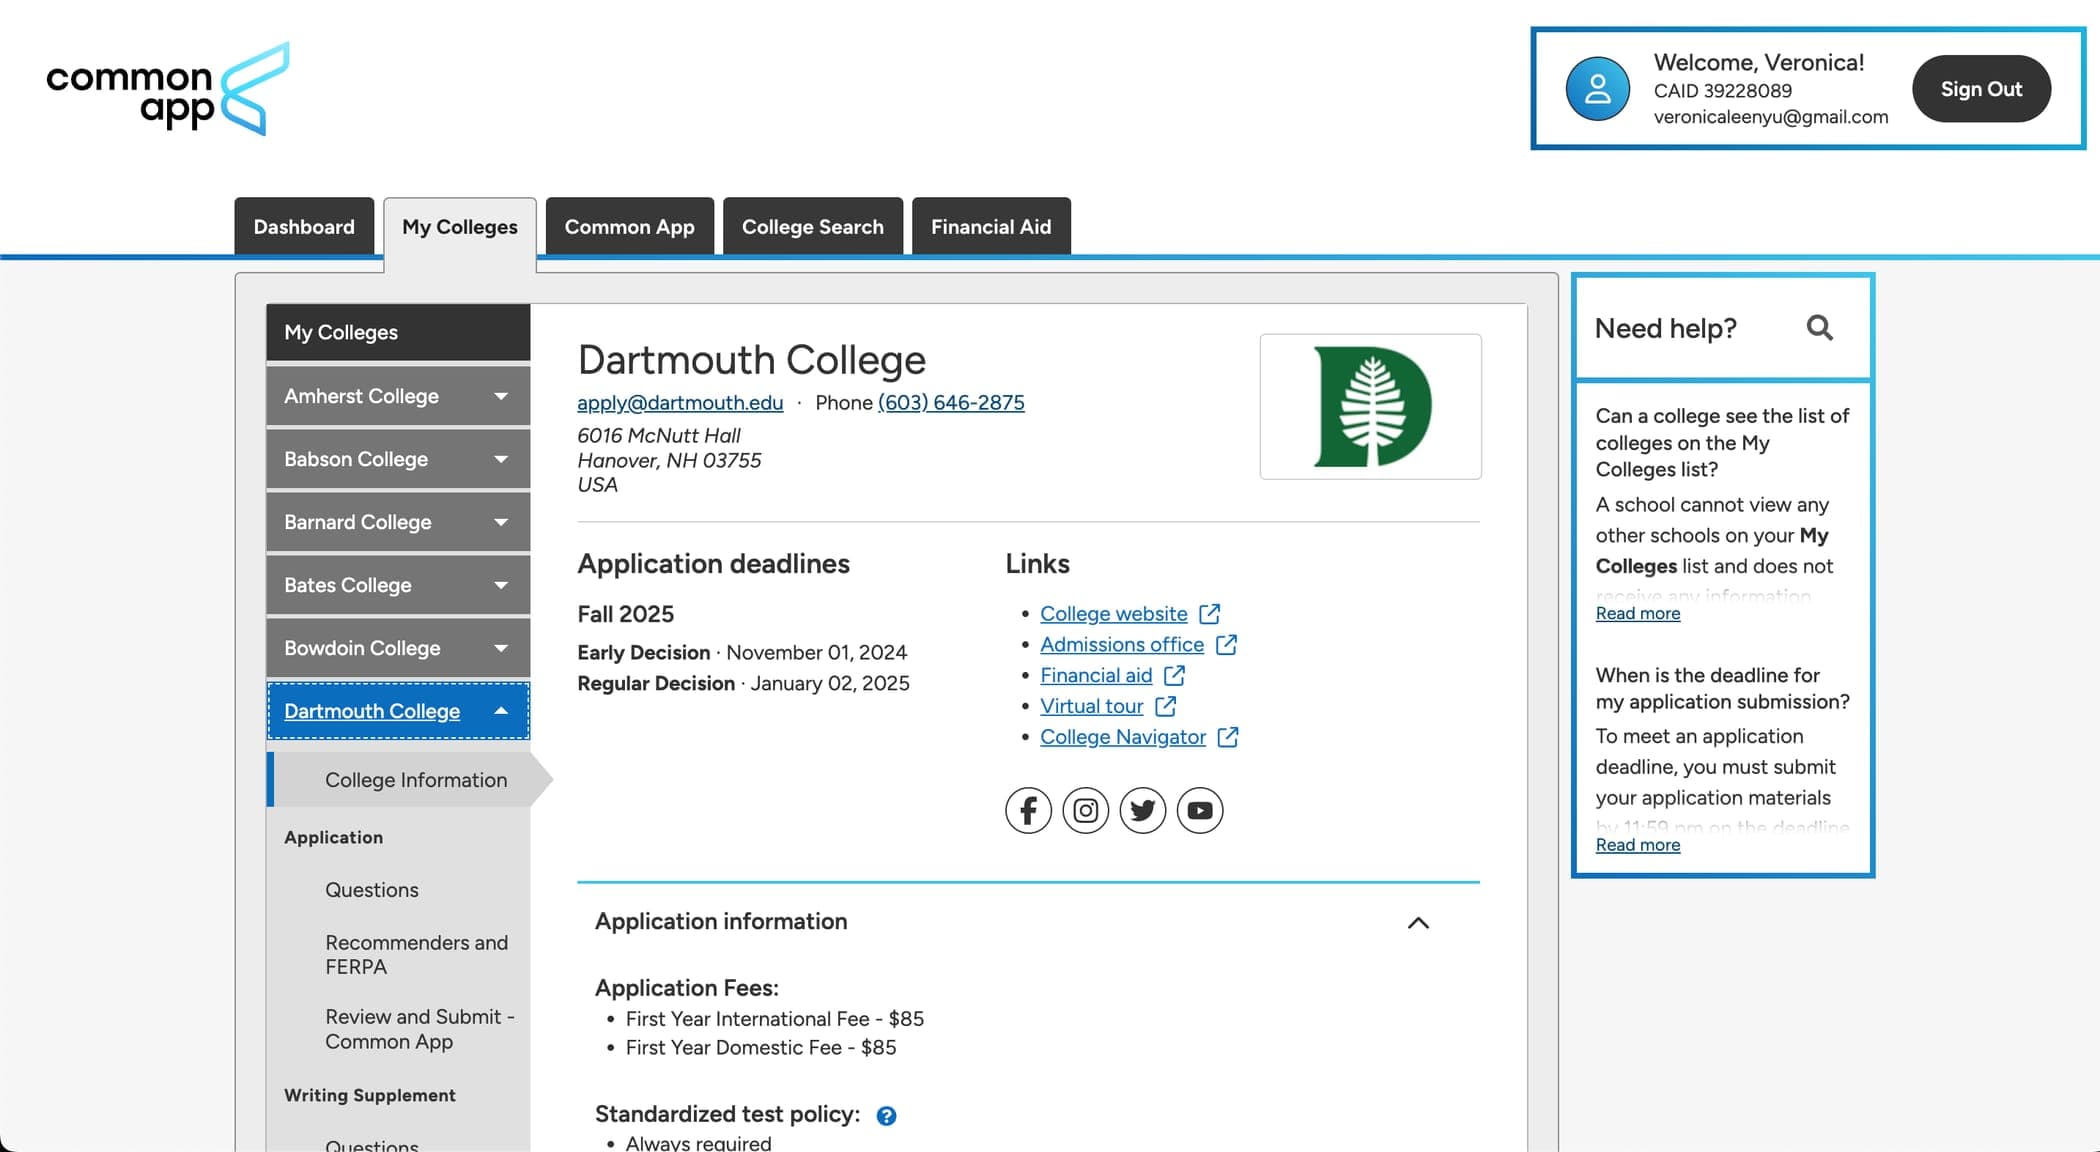Click the apply@dartmouth.edu email link
The width and height of the screenshot is (2100, 1152).
pyautogui.click(x=681, y=401)
